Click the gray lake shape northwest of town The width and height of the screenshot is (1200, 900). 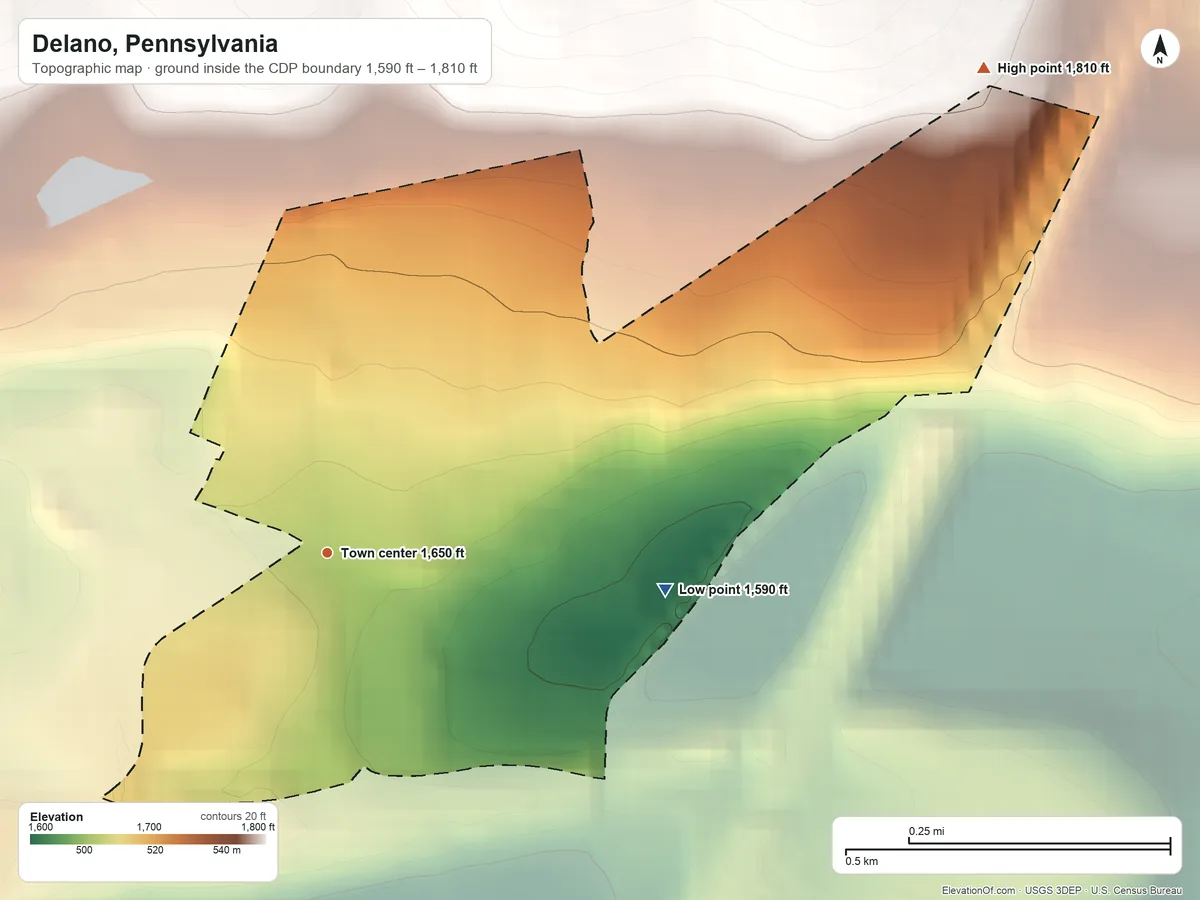tap(92, 190)
